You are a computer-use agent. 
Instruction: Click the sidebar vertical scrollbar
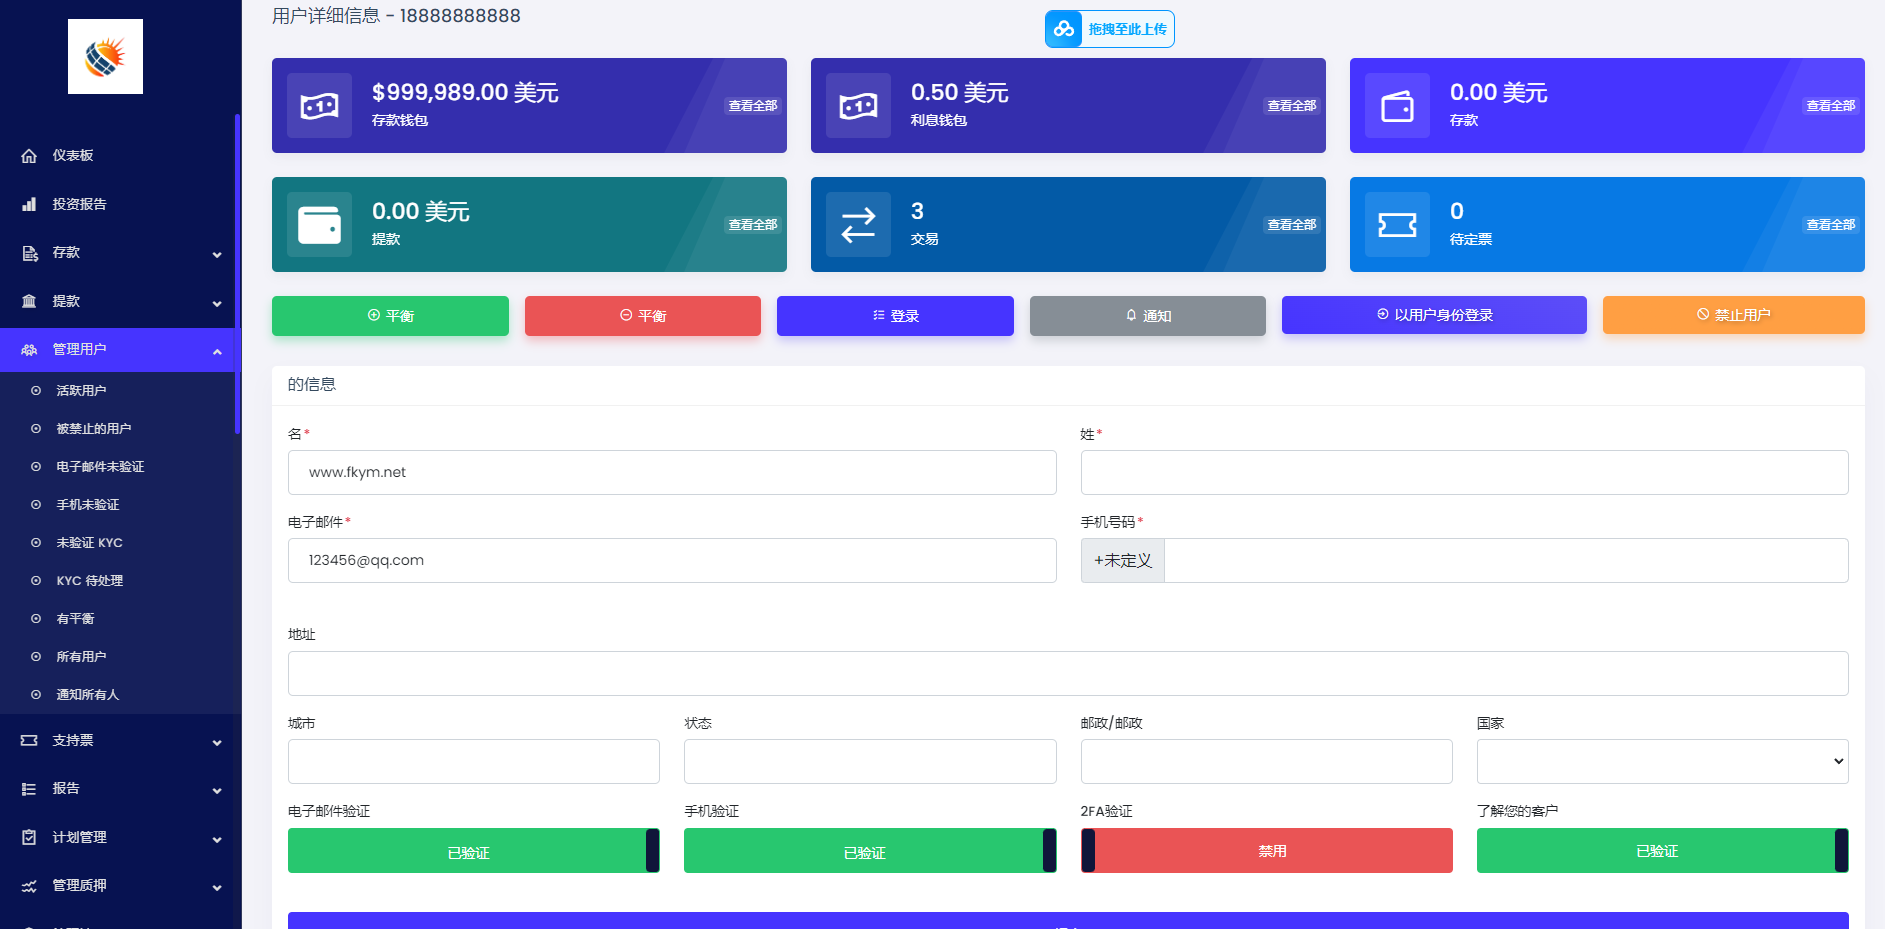pyautogui.click(x=237, y=273)
